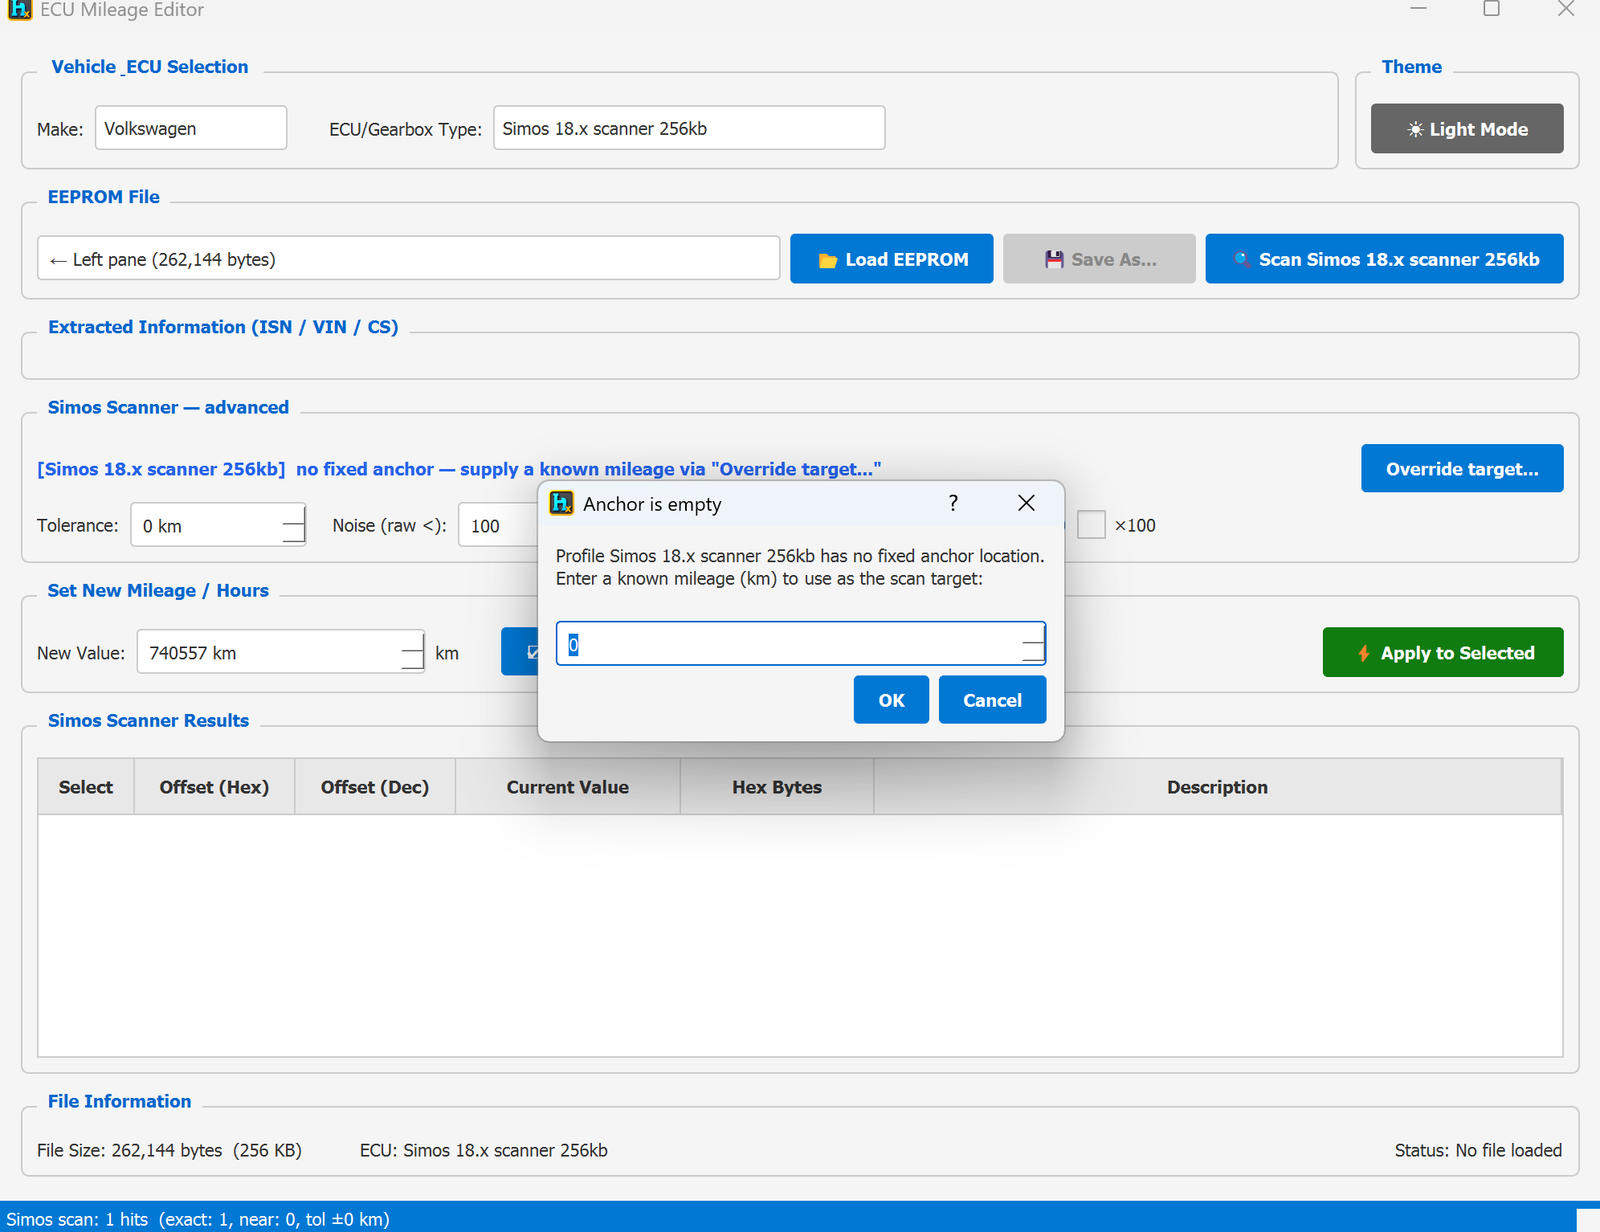
Task: Maximize the ECU Mileage Editor window
Action: [x=1491, y=10]
